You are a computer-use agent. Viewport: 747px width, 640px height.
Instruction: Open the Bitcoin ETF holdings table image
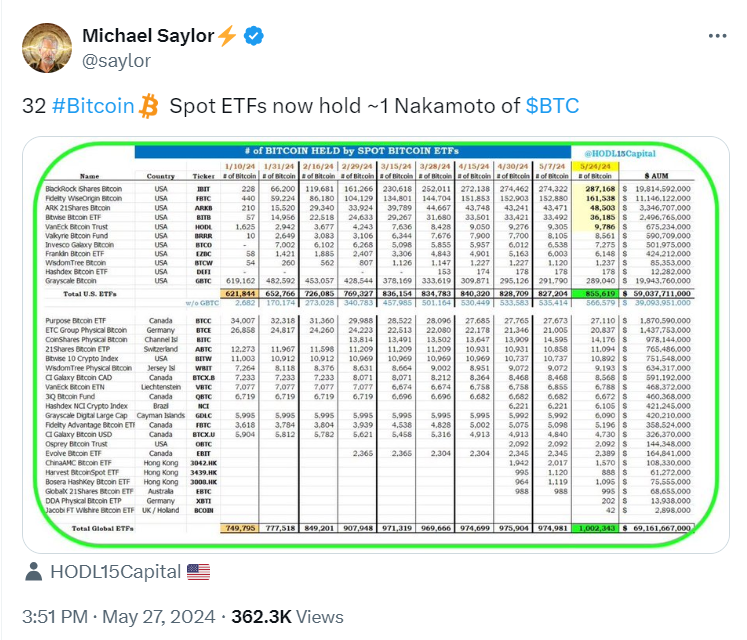point(376,345)
